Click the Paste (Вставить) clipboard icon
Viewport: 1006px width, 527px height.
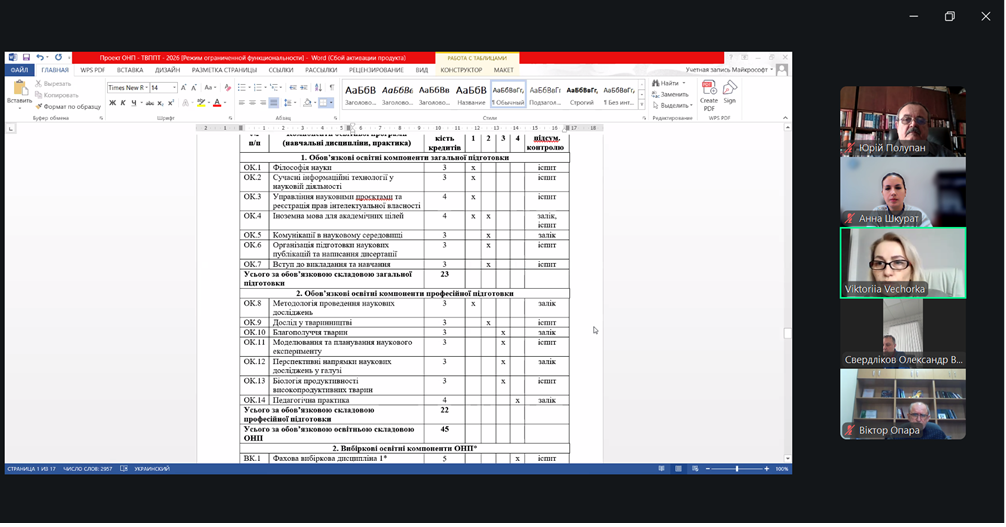19,89
